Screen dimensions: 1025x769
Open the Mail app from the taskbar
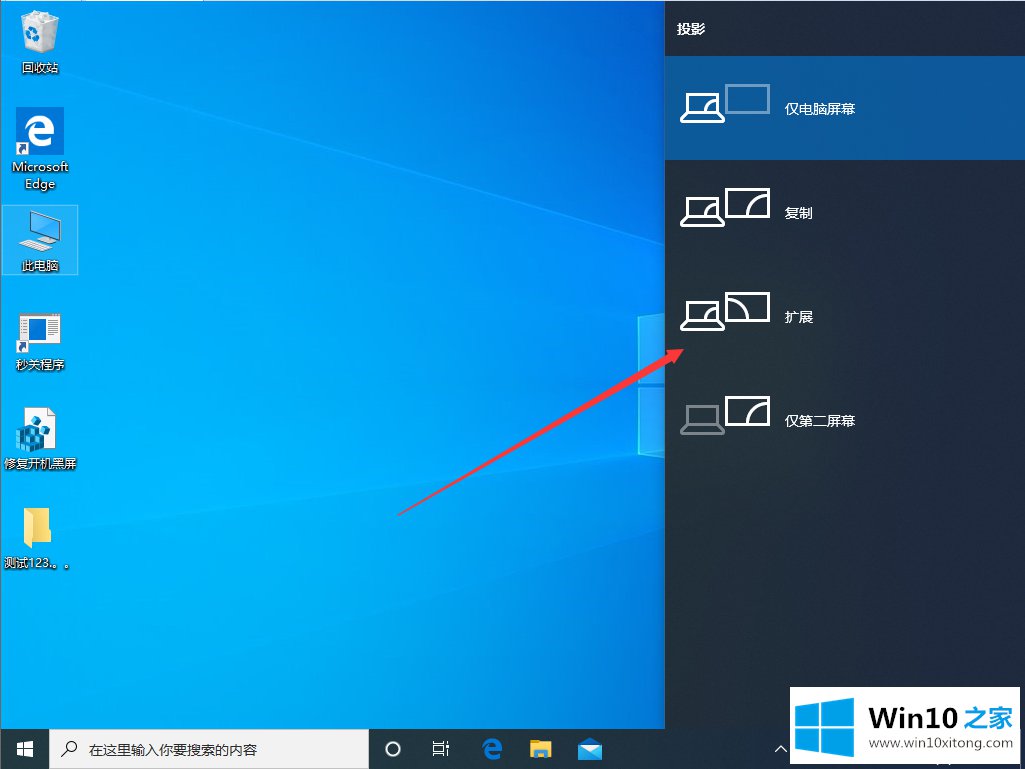tap(590, 749)
